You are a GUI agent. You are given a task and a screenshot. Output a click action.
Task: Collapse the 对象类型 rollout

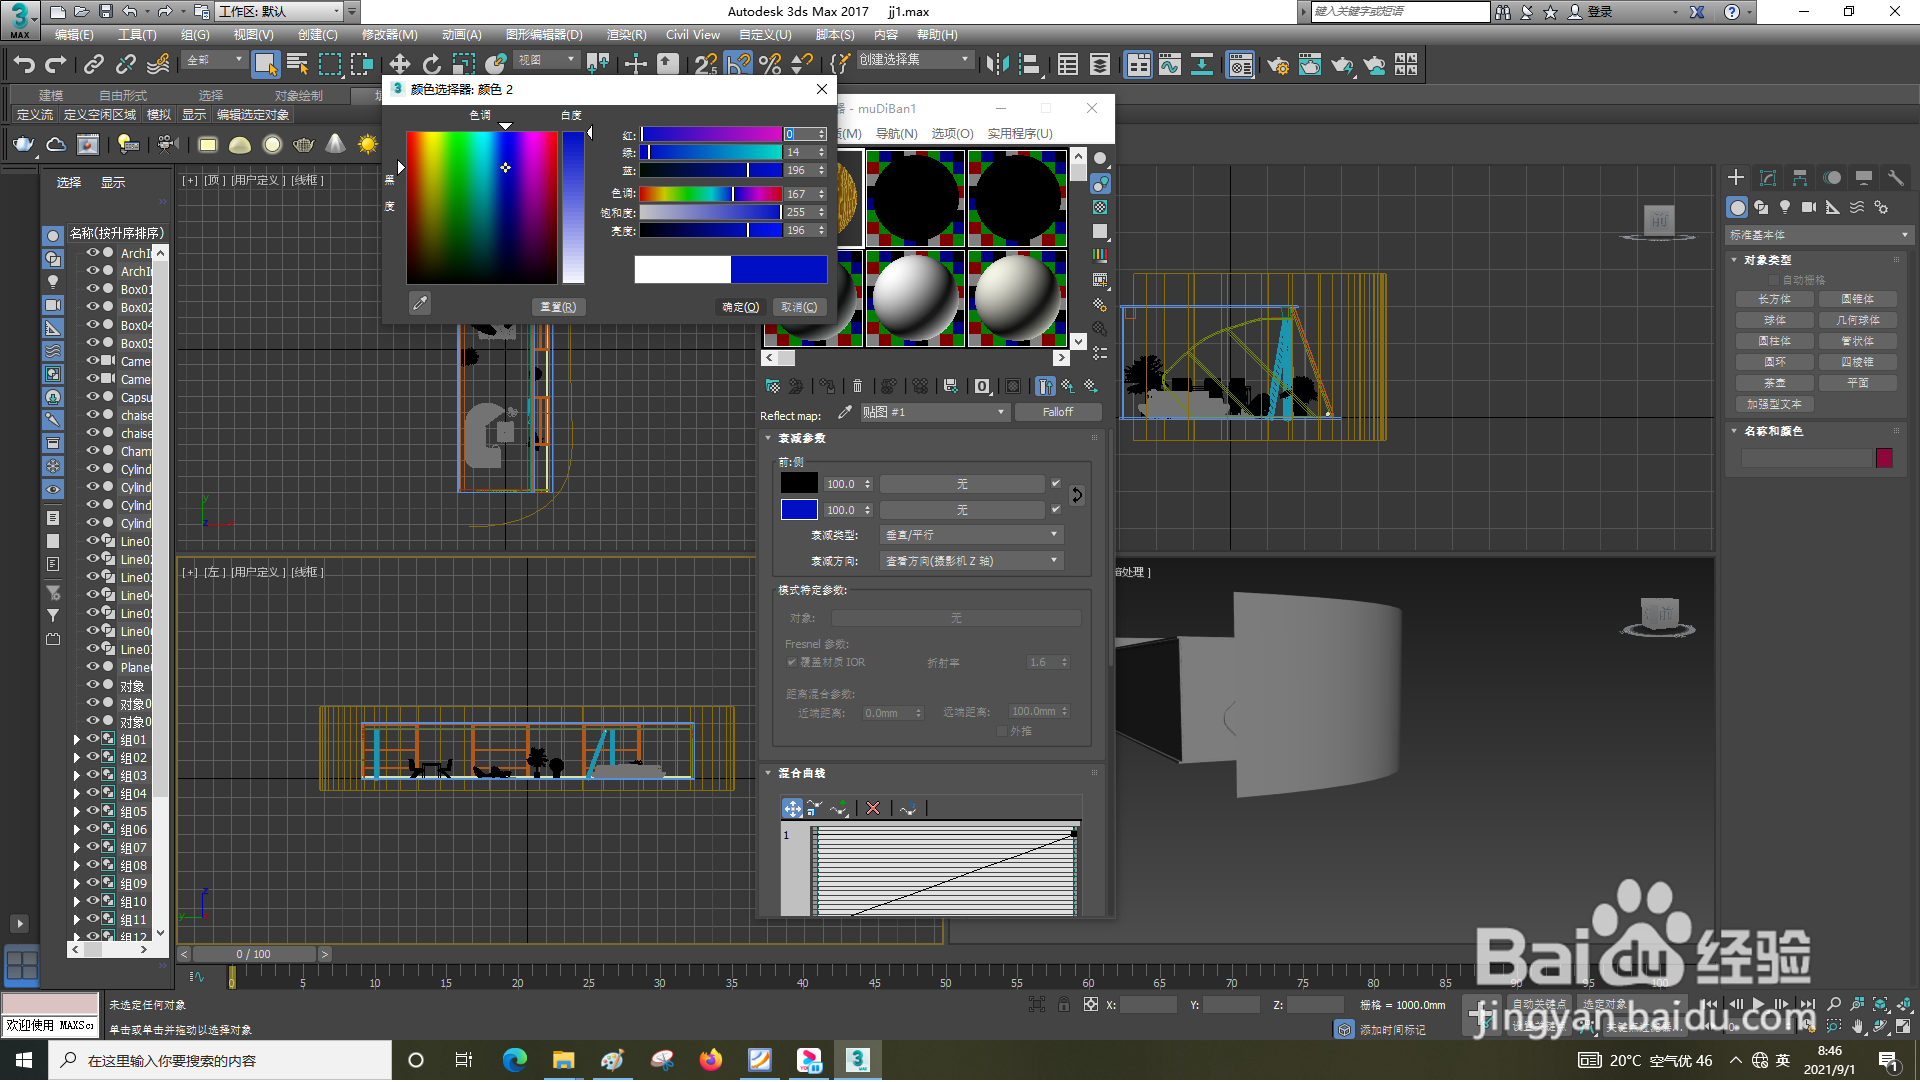[x=1767, y=260]
